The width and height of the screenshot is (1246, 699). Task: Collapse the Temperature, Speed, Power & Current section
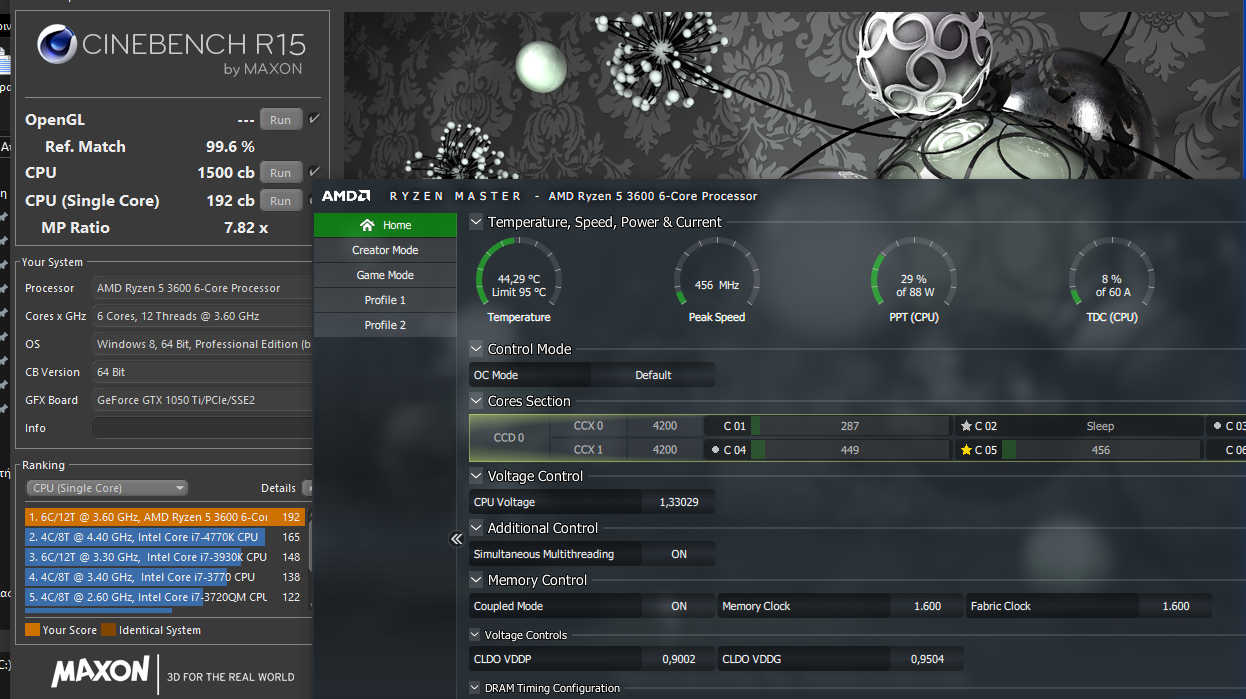coord(476,222)
